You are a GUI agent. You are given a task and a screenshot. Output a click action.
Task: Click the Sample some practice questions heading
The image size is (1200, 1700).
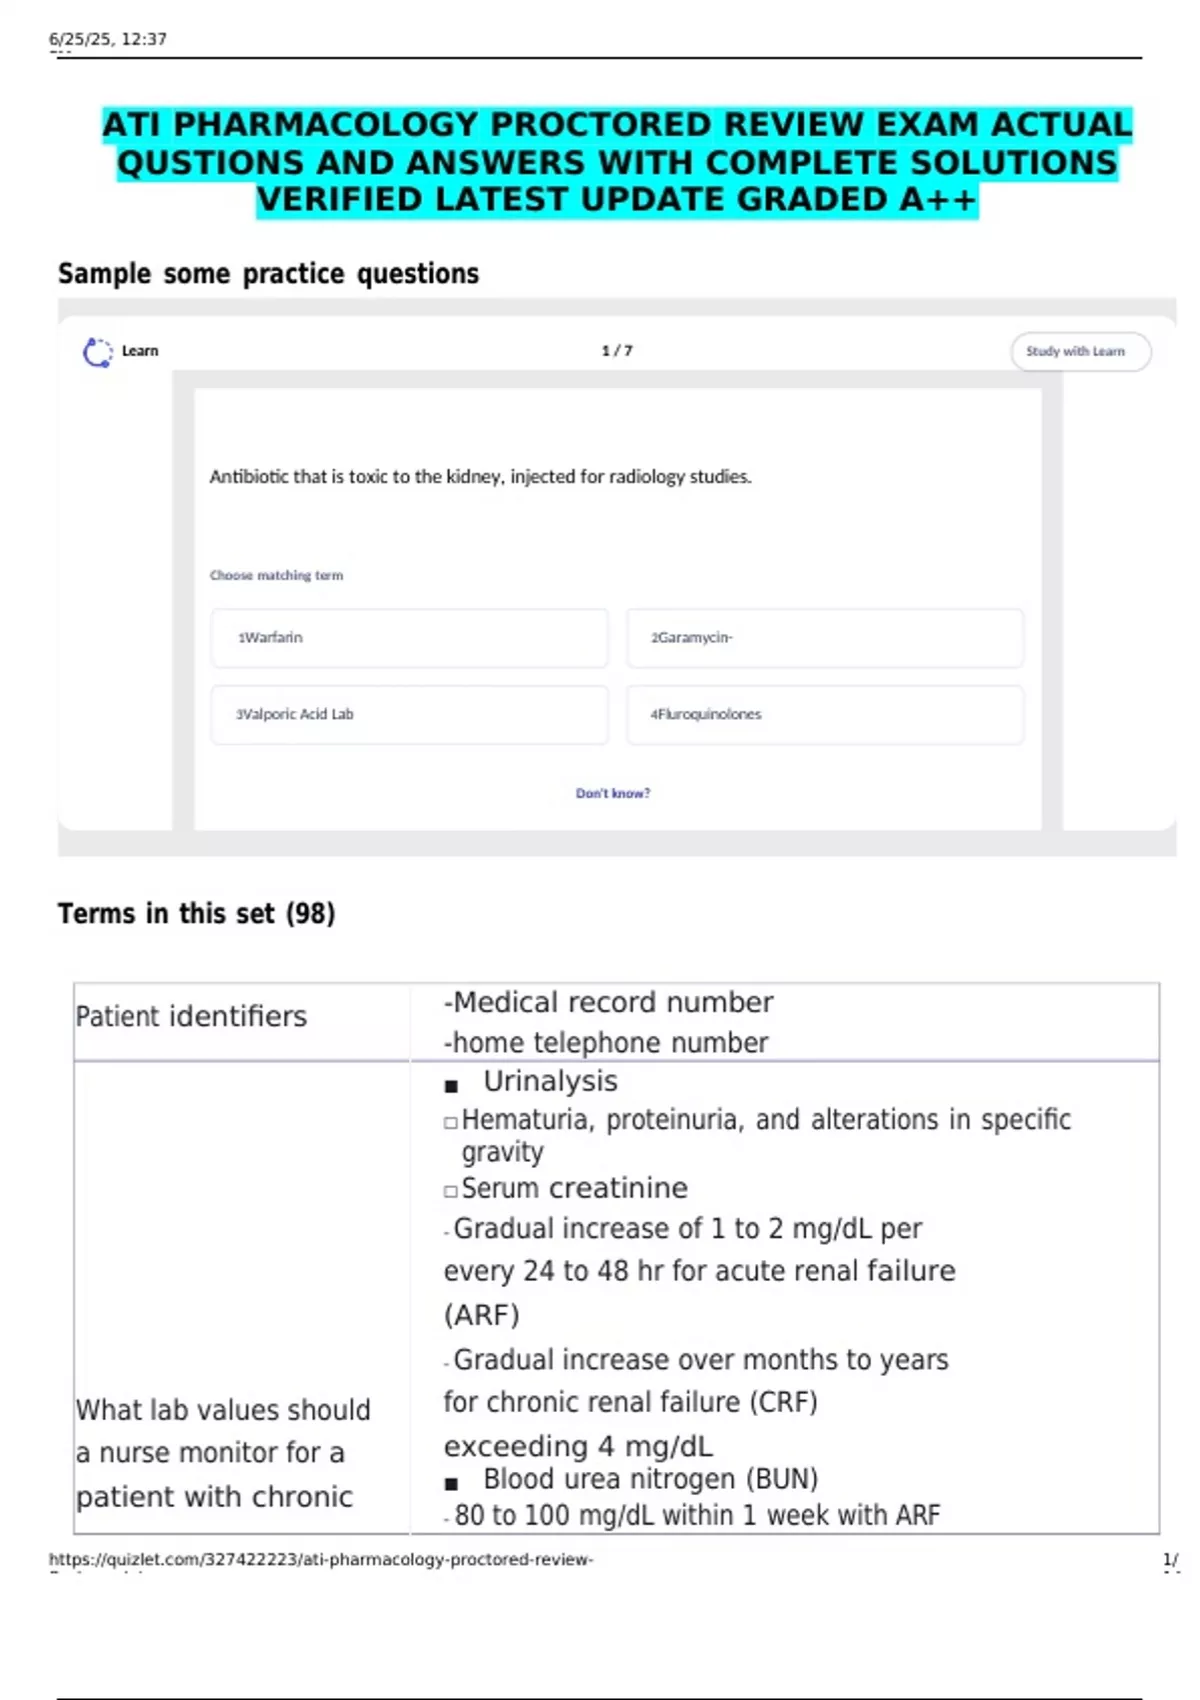coord(268,274)
